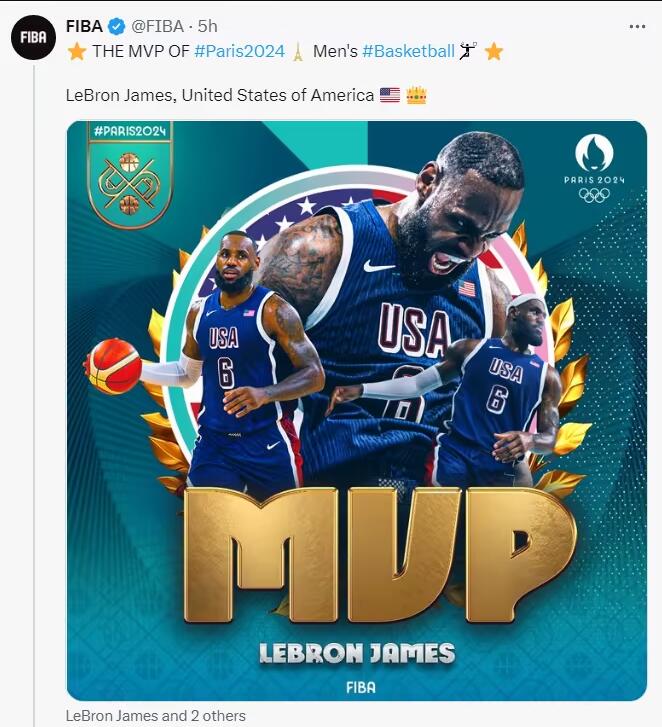Click the Eiffel Tower emoji
Screen dimensions: 662x727
pos(298,51)
